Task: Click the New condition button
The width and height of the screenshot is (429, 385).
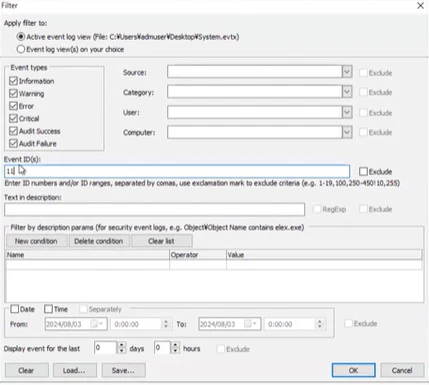Action: tap(36, 241)
